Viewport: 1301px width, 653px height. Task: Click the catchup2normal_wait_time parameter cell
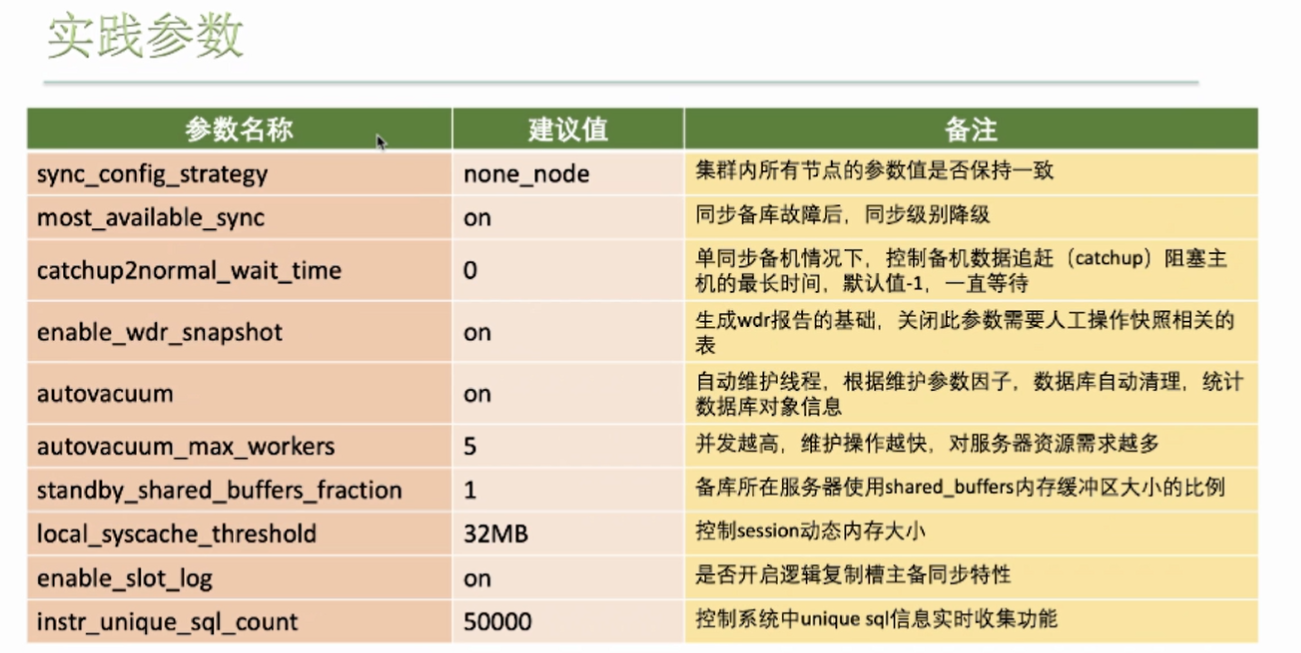(x=239, y=270)
